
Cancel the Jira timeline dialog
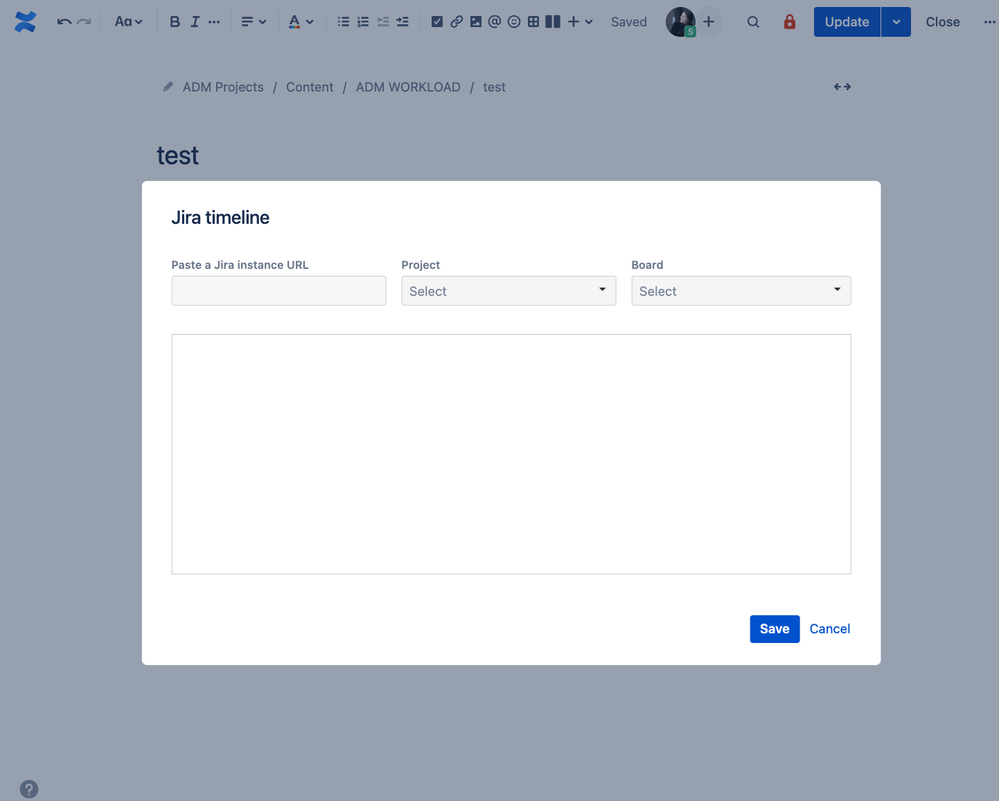tap(830, 629)
